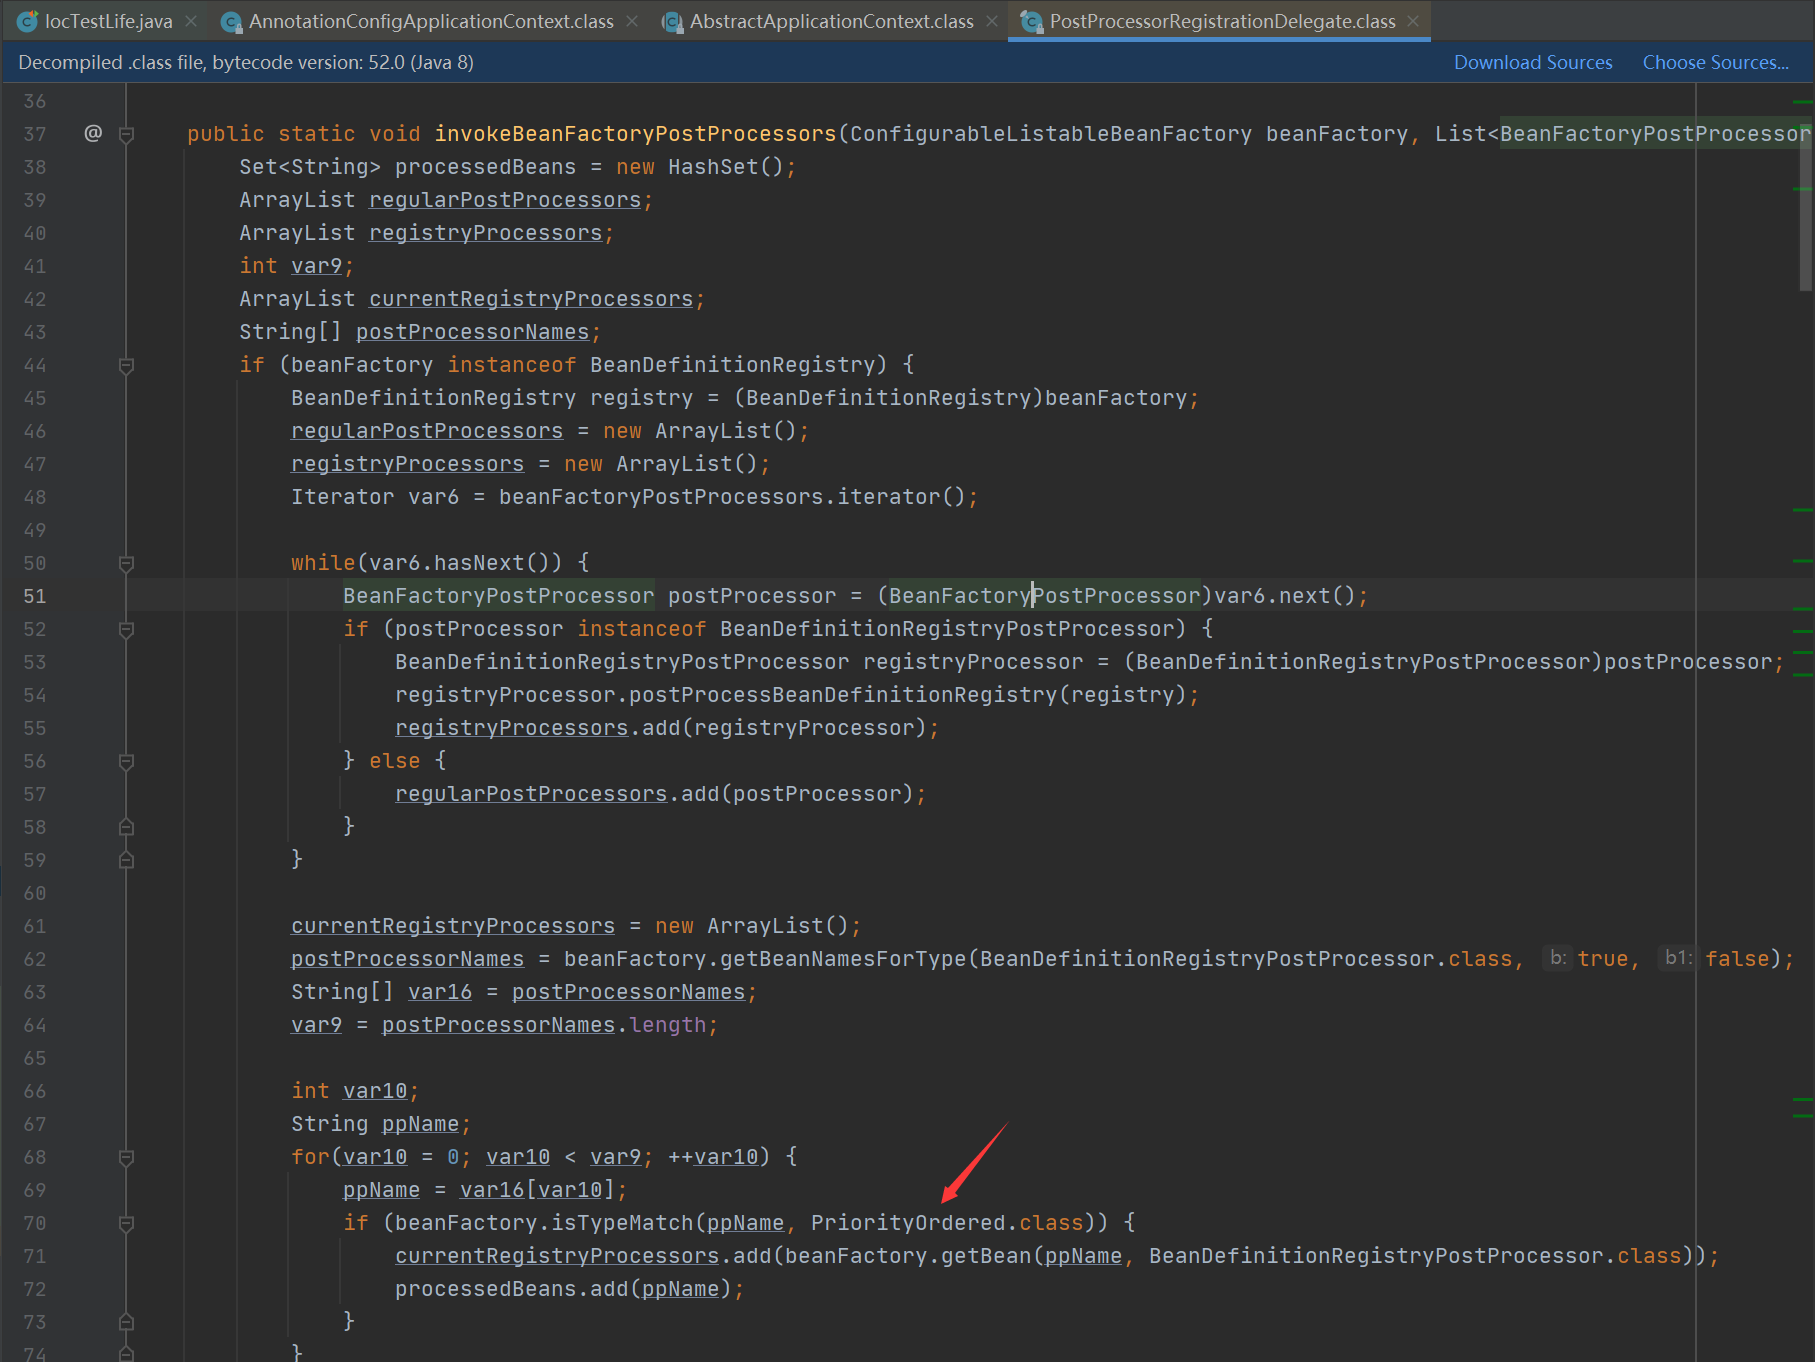Click highlighted BeanFactoryPostProcessor type starting line 51
The image size is (1815, 1362).
(x=498, y=596)
